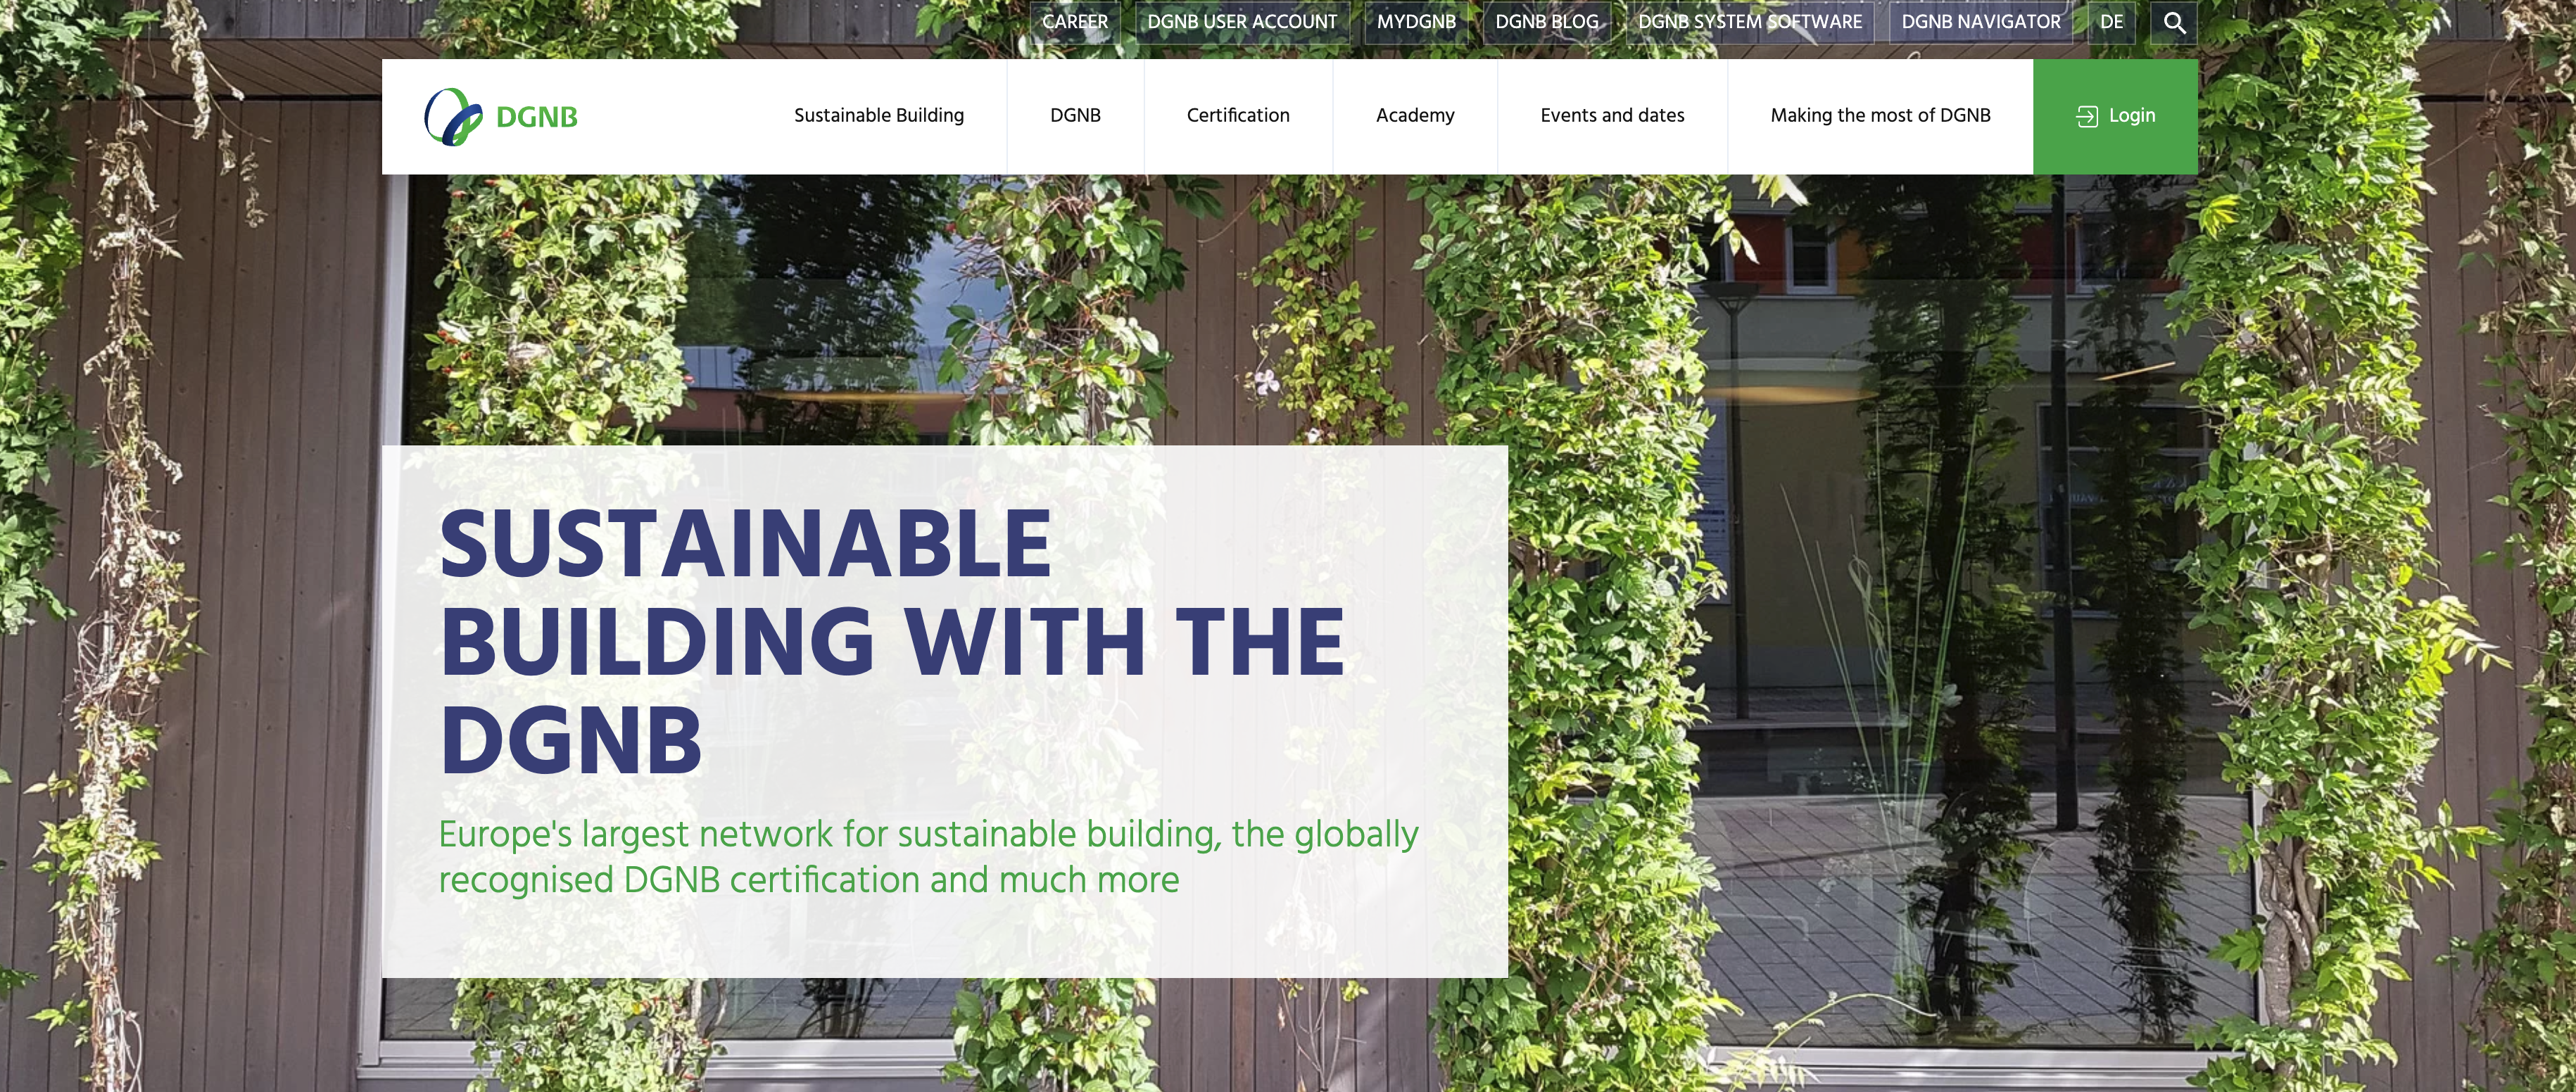Click the green Login button

pos(2115,116)
